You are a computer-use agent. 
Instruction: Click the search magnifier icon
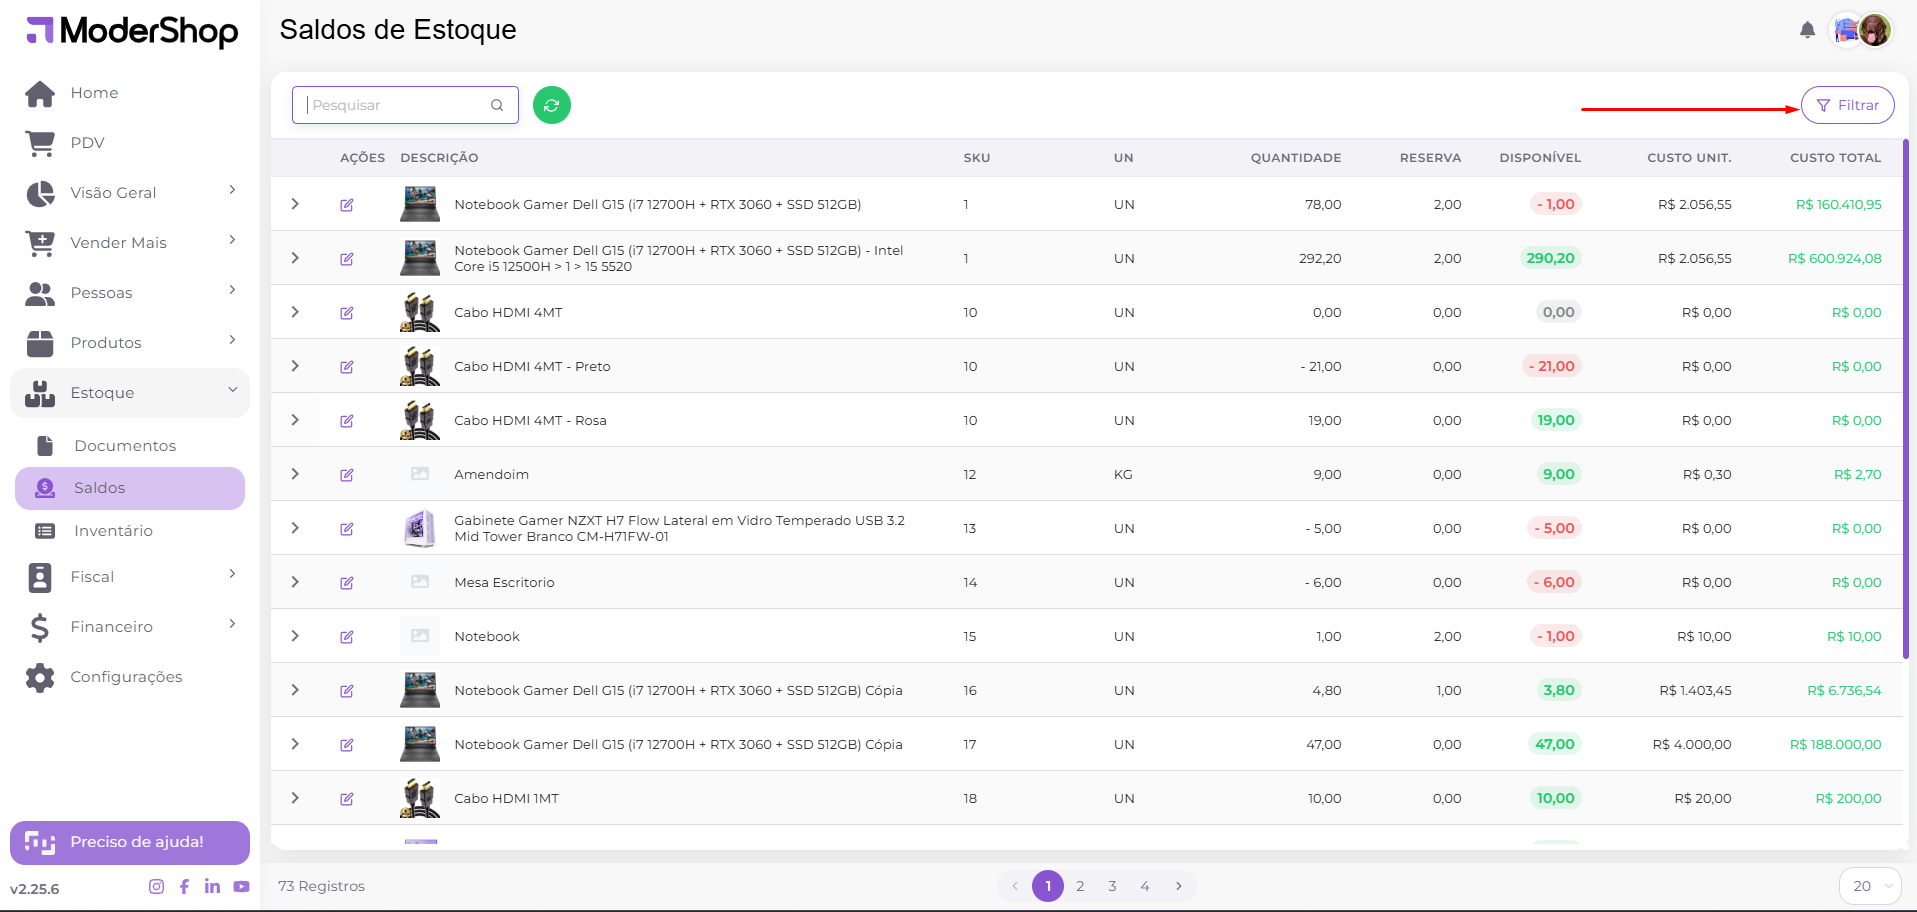[x=496, y=105]
